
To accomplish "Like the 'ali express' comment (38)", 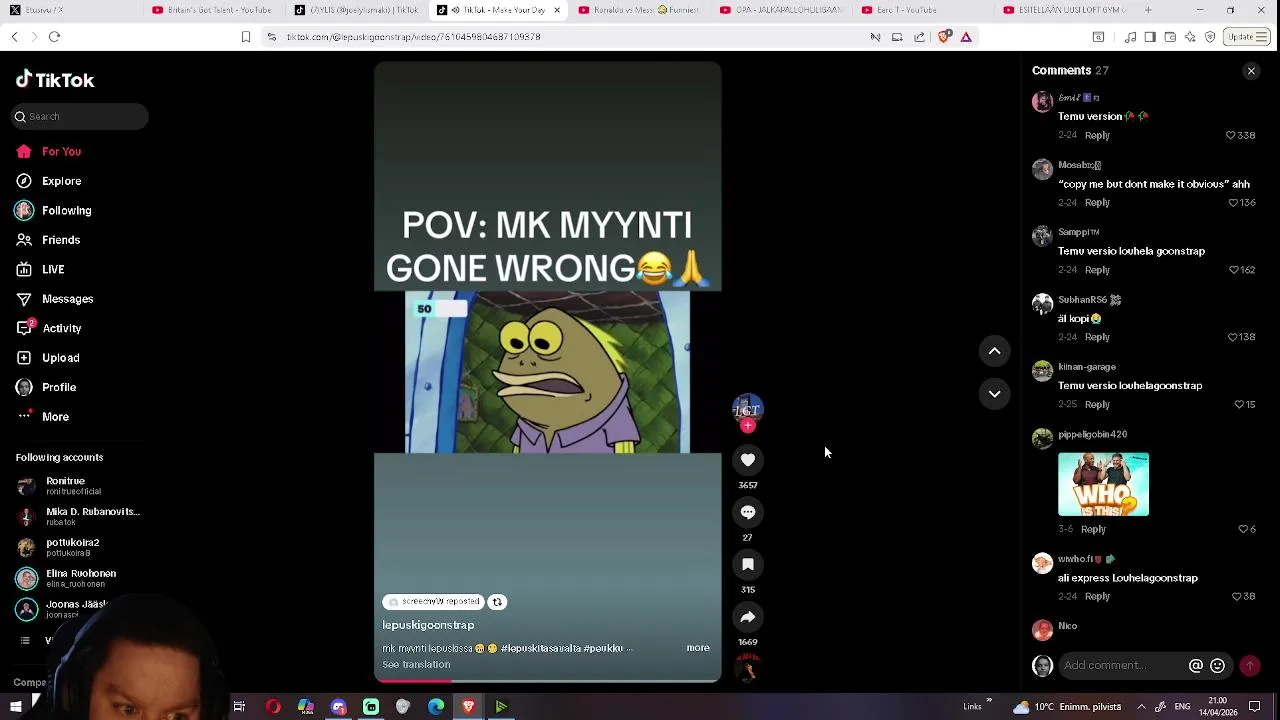I will pyautogui.click(x=1237, y=597).
